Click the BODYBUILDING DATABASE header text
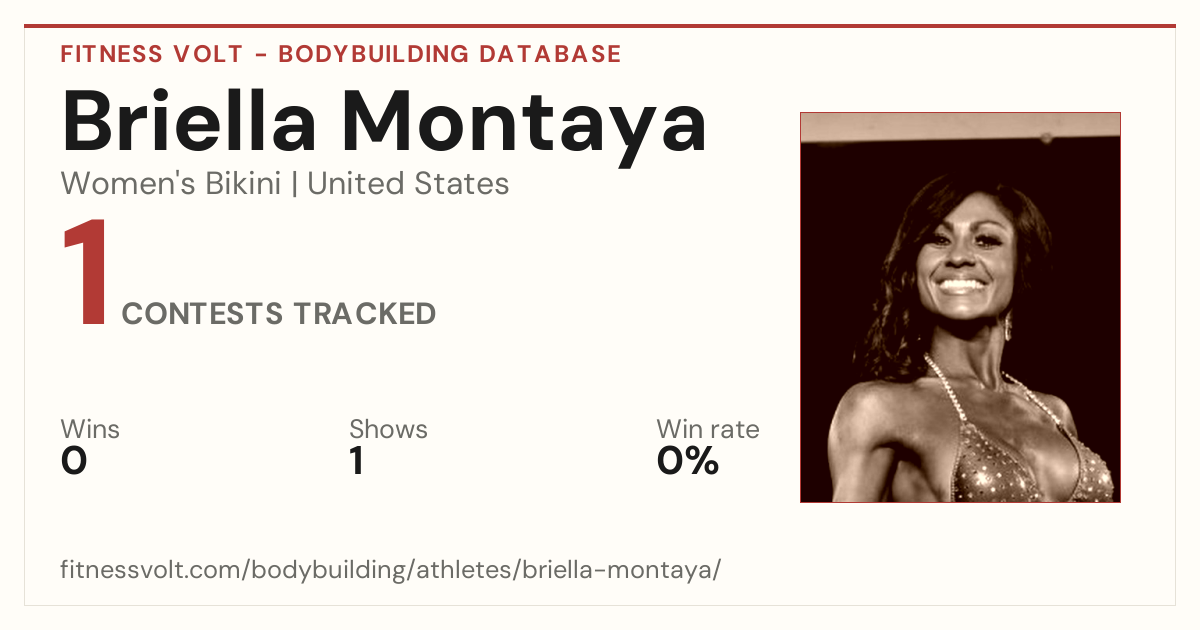This screenshot has height=630, width=1200. [450, 54]
